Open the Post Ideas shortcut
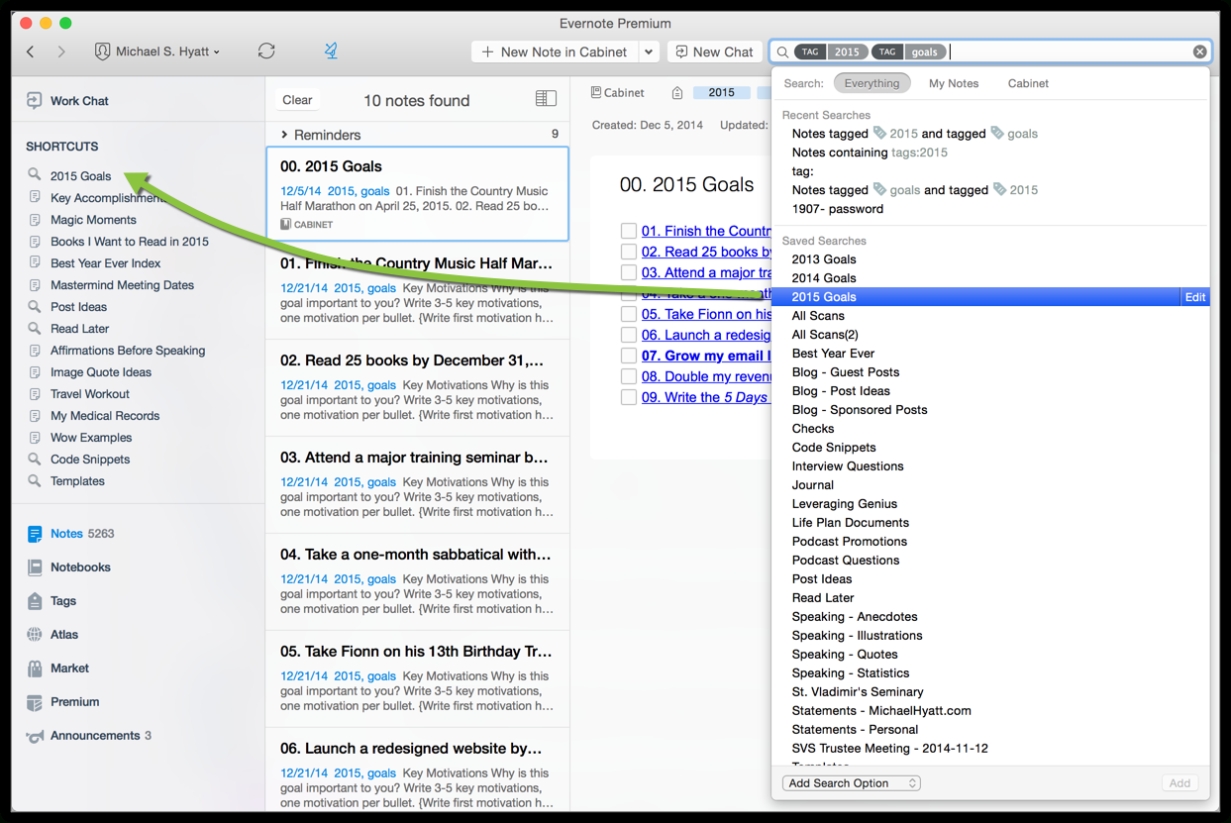Viewport: 1231px width, 823px height. [78, 307]
